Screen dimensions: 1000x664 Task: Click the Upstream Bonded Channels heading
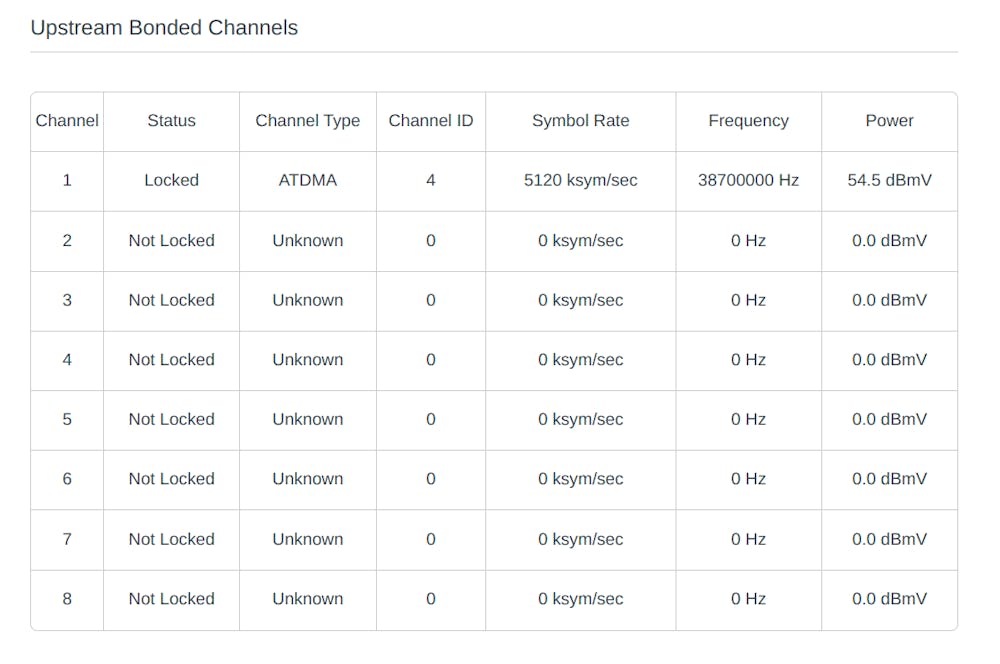(x=164, y=28)
